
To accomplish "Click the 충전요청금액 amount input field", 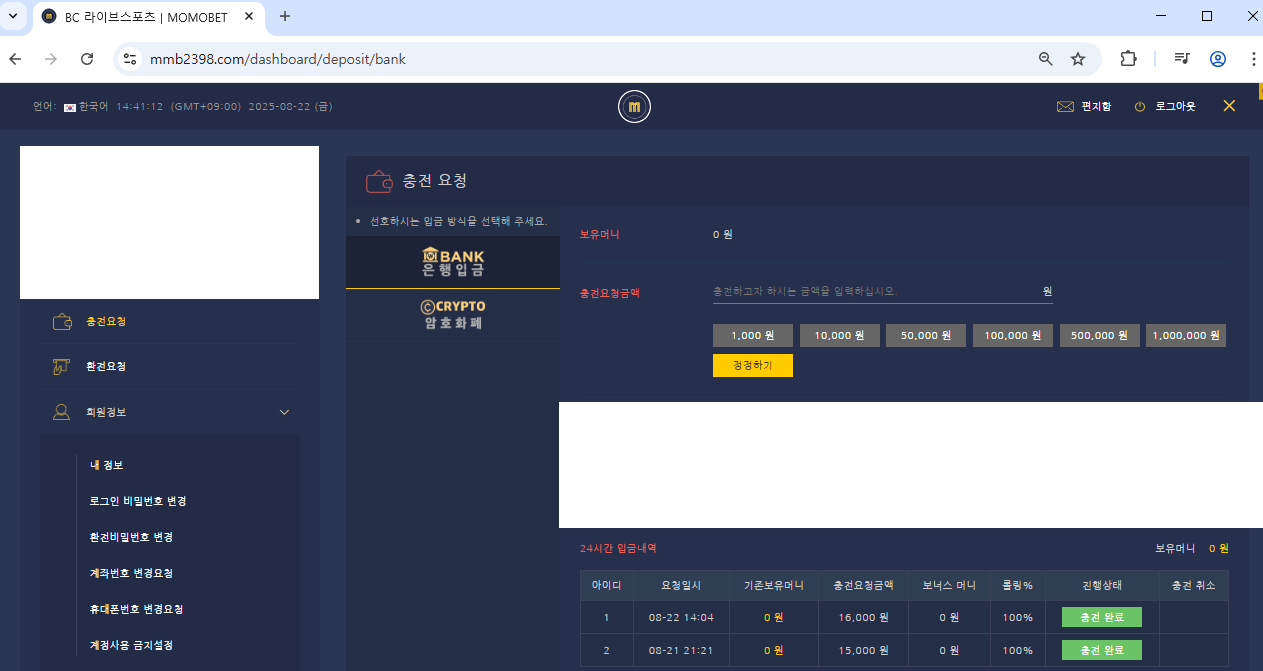I will pyautogui.click(x=870, y=291).
